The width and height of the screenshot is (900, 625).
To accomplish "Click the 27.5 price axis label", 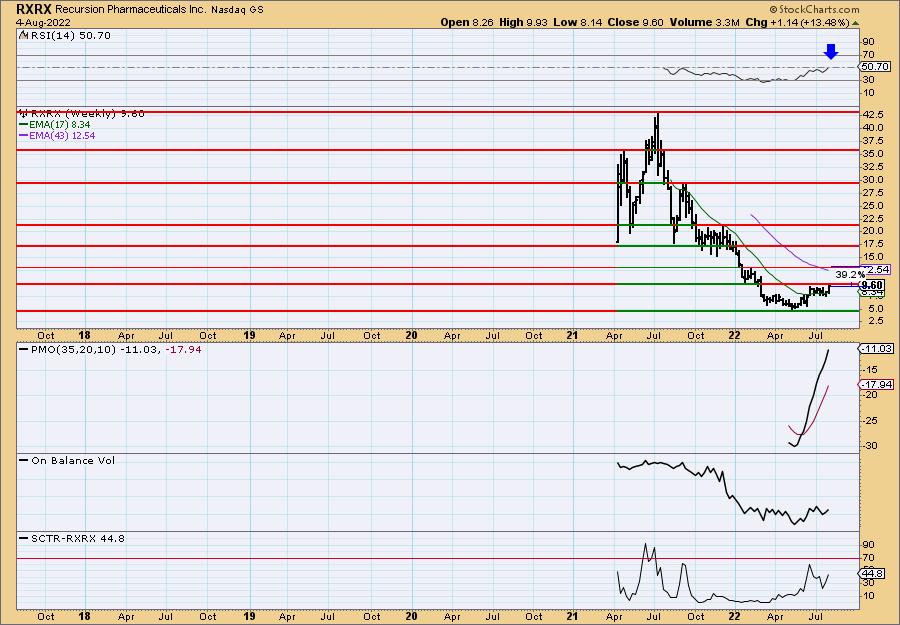I will pos(872,193).
